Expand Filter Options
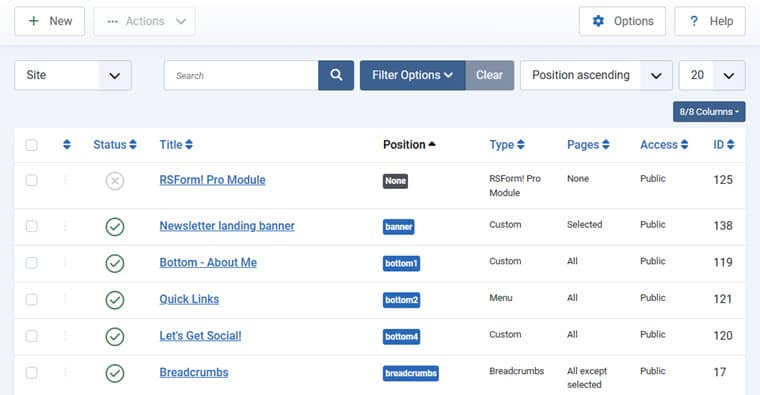The height and width of the screenshot is (395, 760). 412,75
